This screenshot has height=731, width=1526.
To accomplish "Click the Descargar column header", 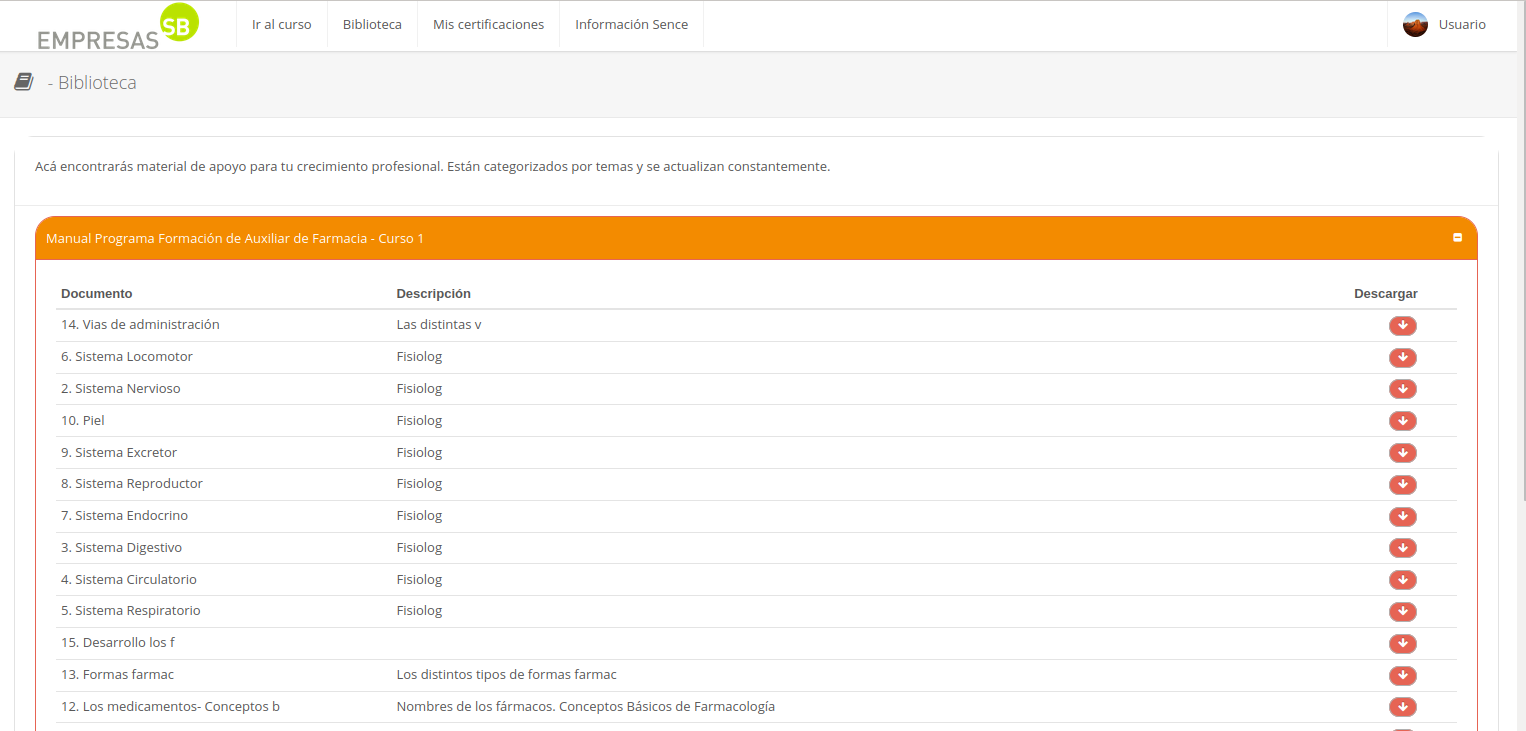I will 1385,294.
